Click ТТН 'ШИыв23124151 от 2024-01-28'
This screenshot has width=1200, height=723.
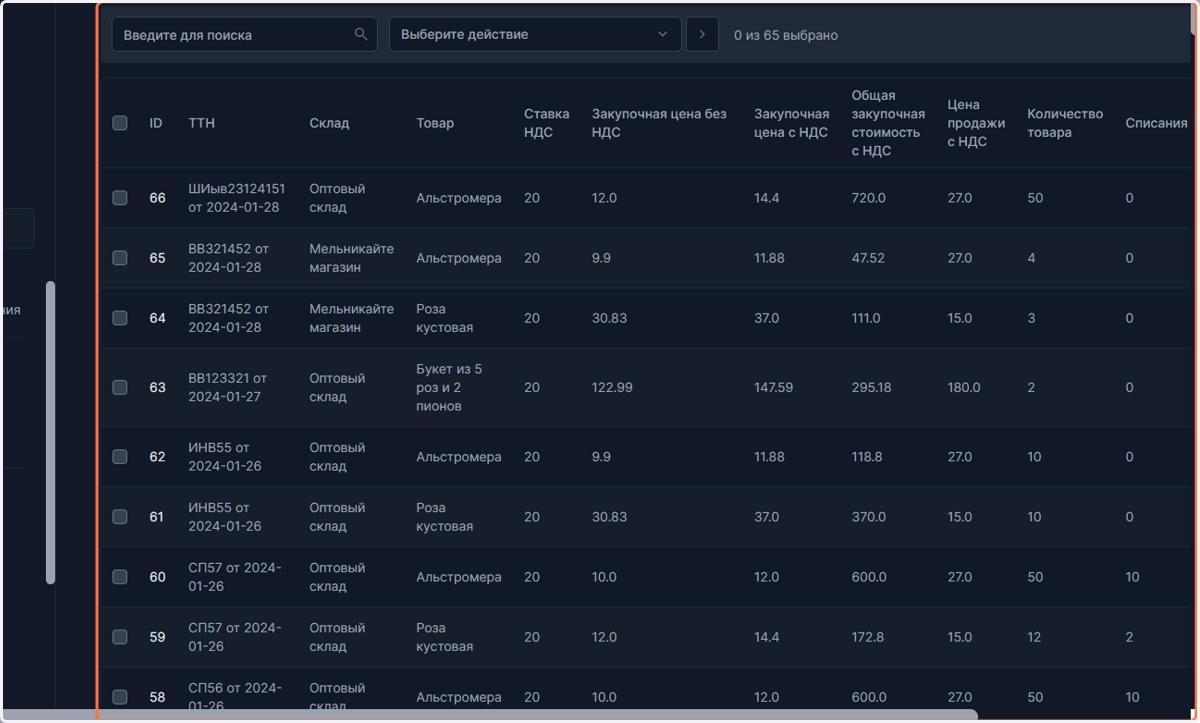click(x=237, y=198)
